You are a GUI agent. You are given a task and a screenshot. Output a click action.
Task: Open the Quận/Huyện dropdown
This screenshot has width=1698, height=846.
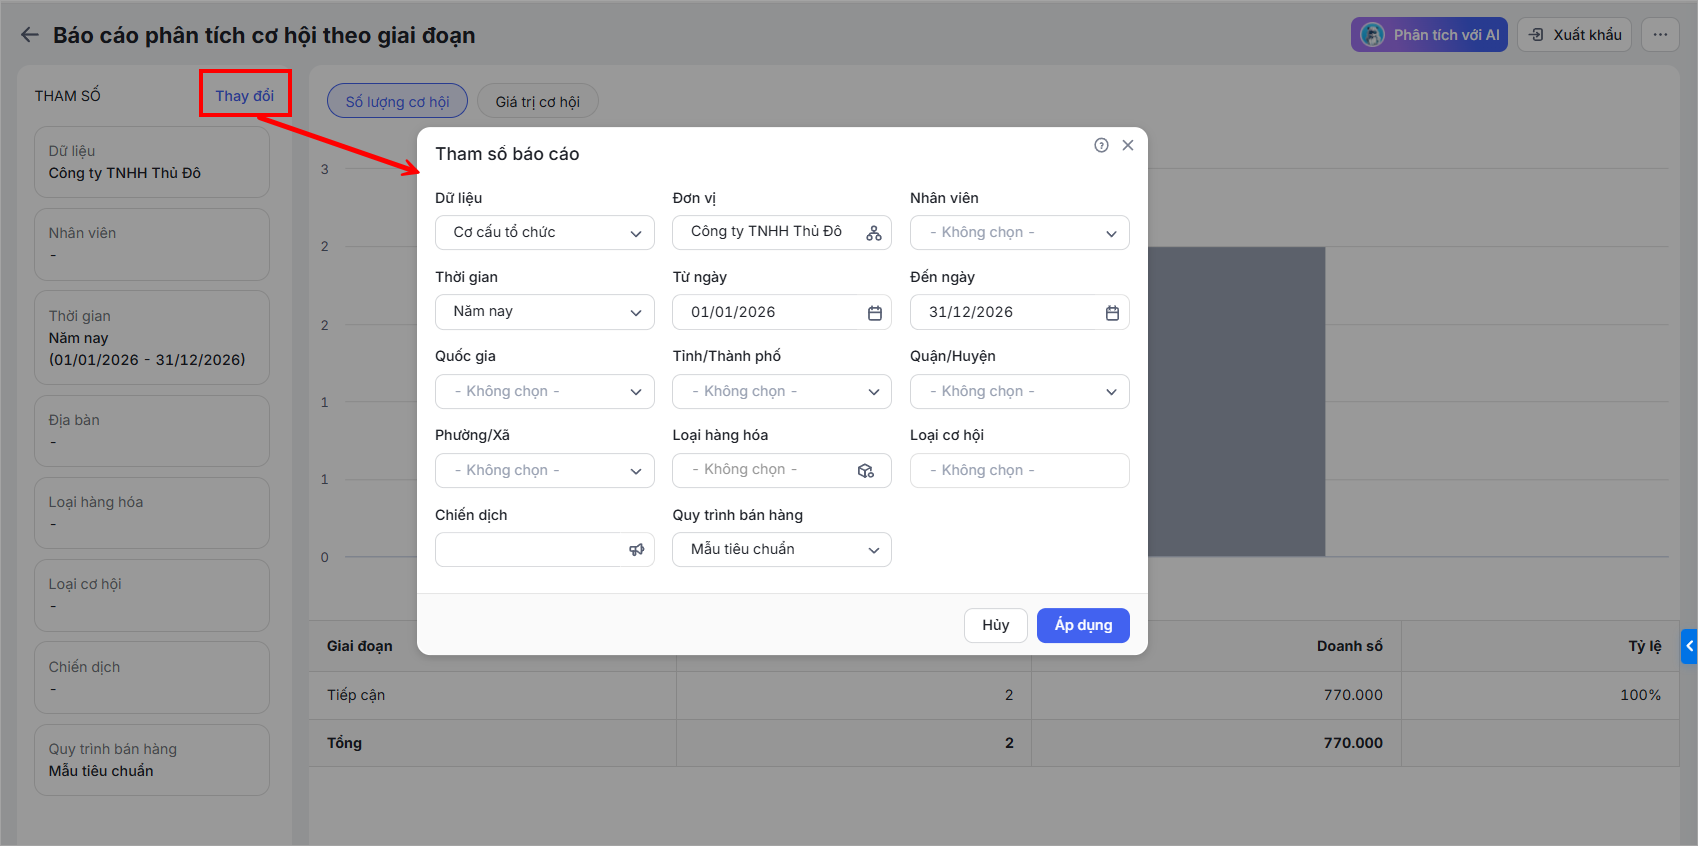pos(1020,391)
